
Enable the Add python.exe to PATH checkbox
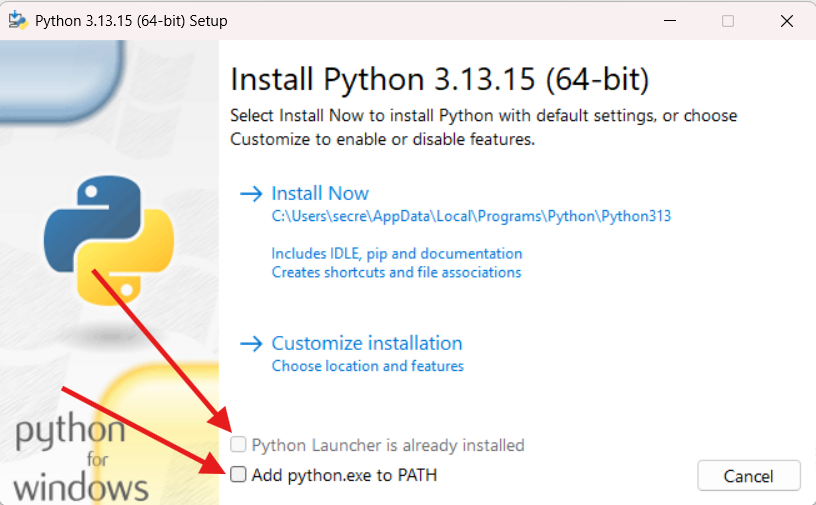238,474
